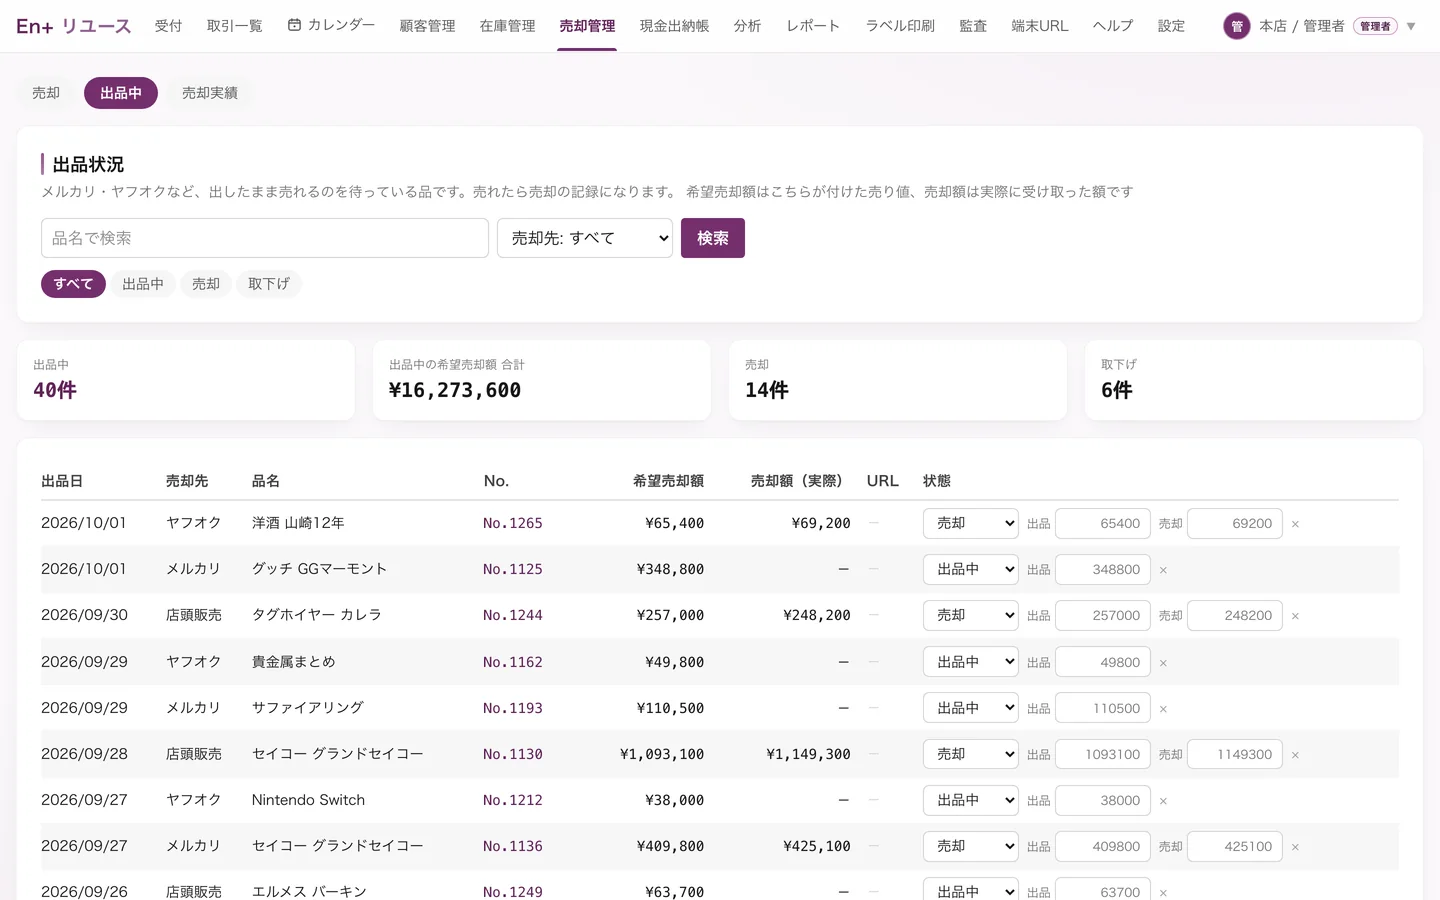Open the 売却先: すべて dropdown
Viewport: 1440px width, 900px height.
585,238
